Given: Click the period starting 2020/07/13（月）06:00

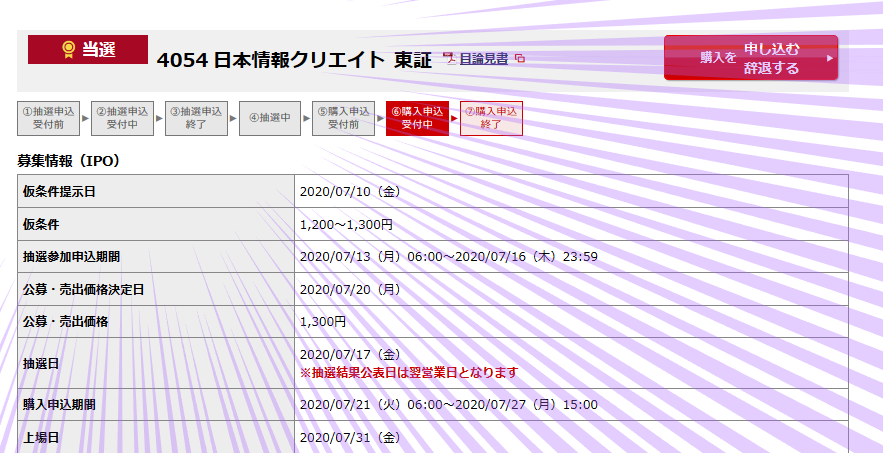Looking at the screenshot, I should [x=449, y=257].
